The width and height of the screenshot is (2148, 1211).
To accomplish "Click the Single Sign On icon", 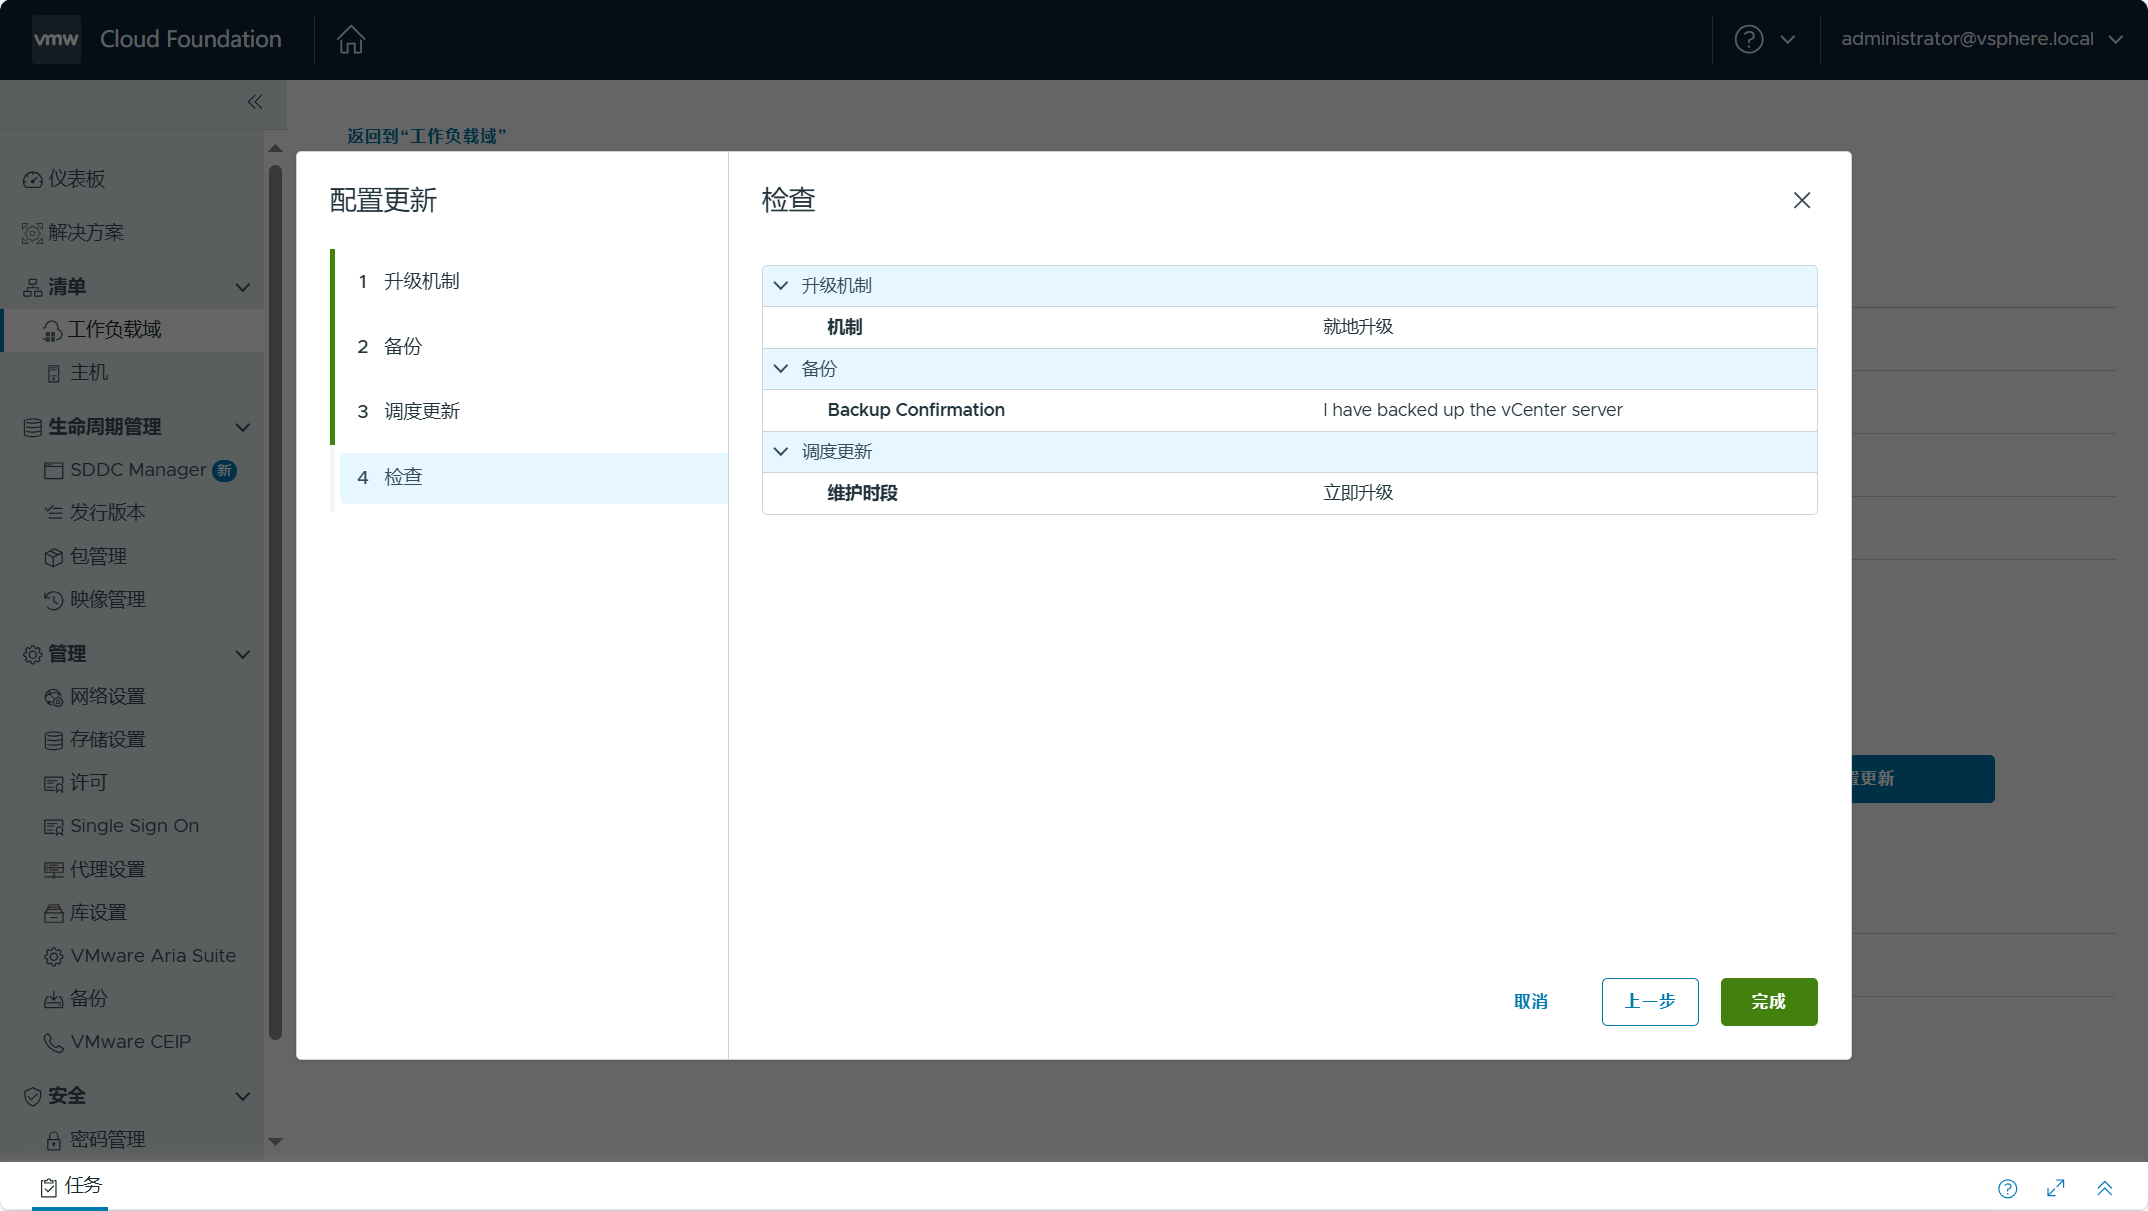I will tap(54, 827).
